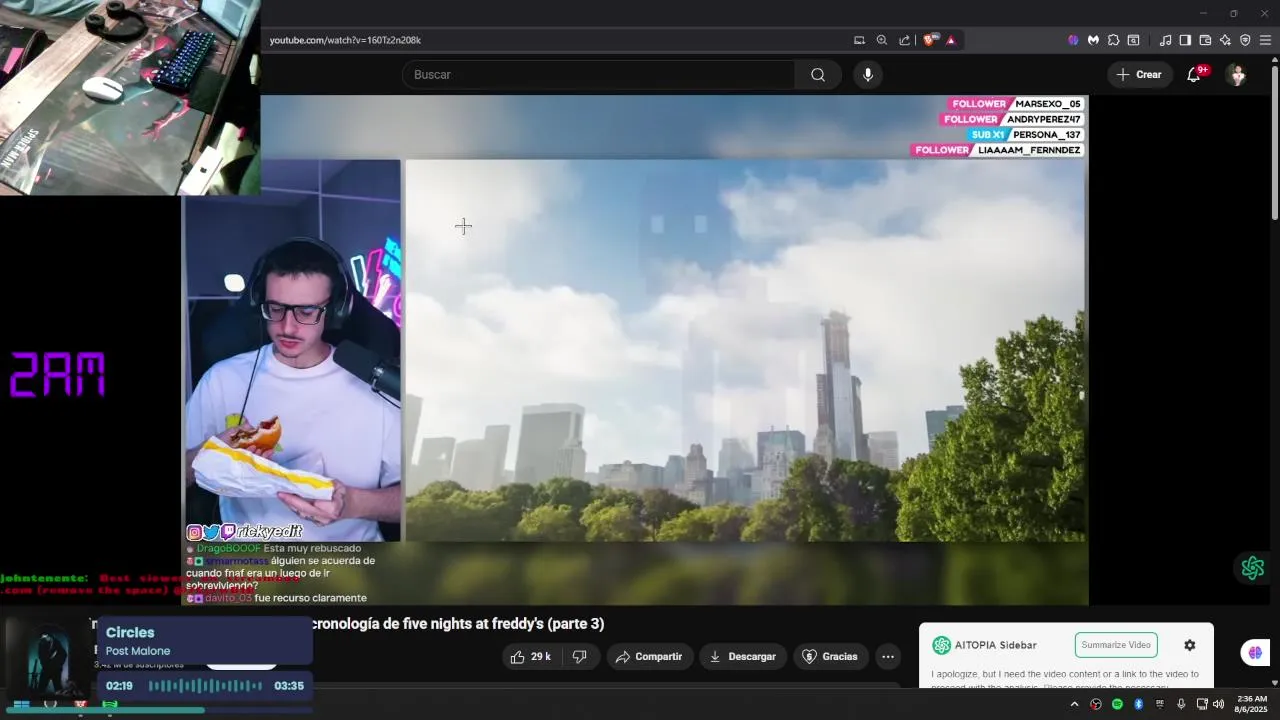Screen dimensions: 1280x720
Task: Click the Post Malone artist name in the overlay
Action: [x=138, y=651]
